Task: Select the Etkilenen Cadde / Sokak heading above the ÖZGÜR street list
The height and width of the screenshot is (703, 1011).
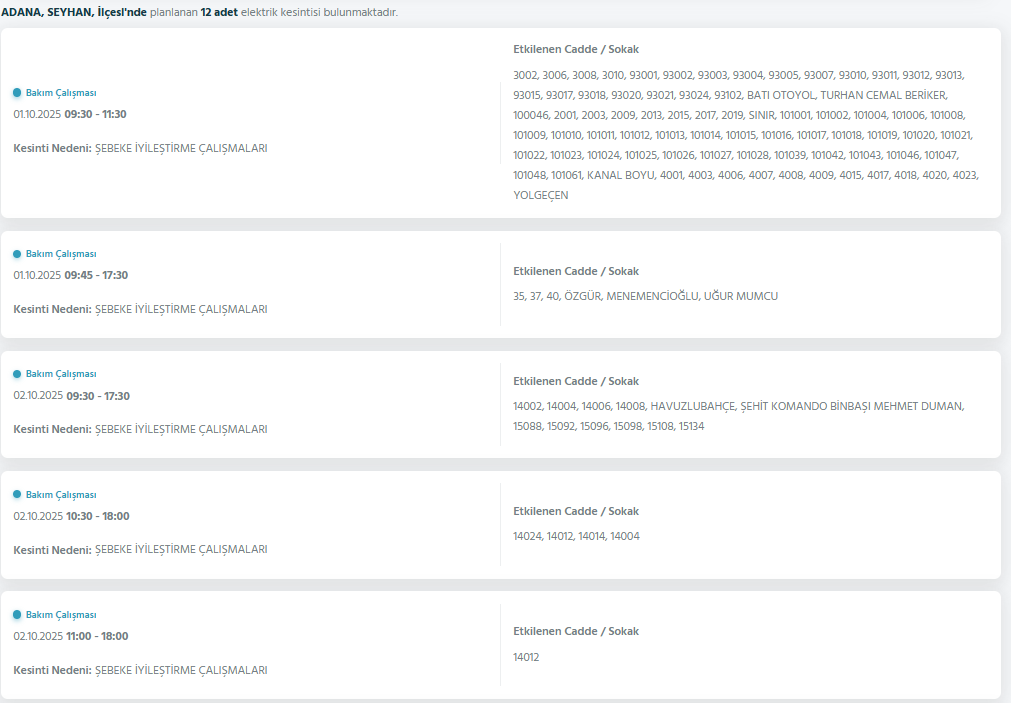Action: pos(575,271)
